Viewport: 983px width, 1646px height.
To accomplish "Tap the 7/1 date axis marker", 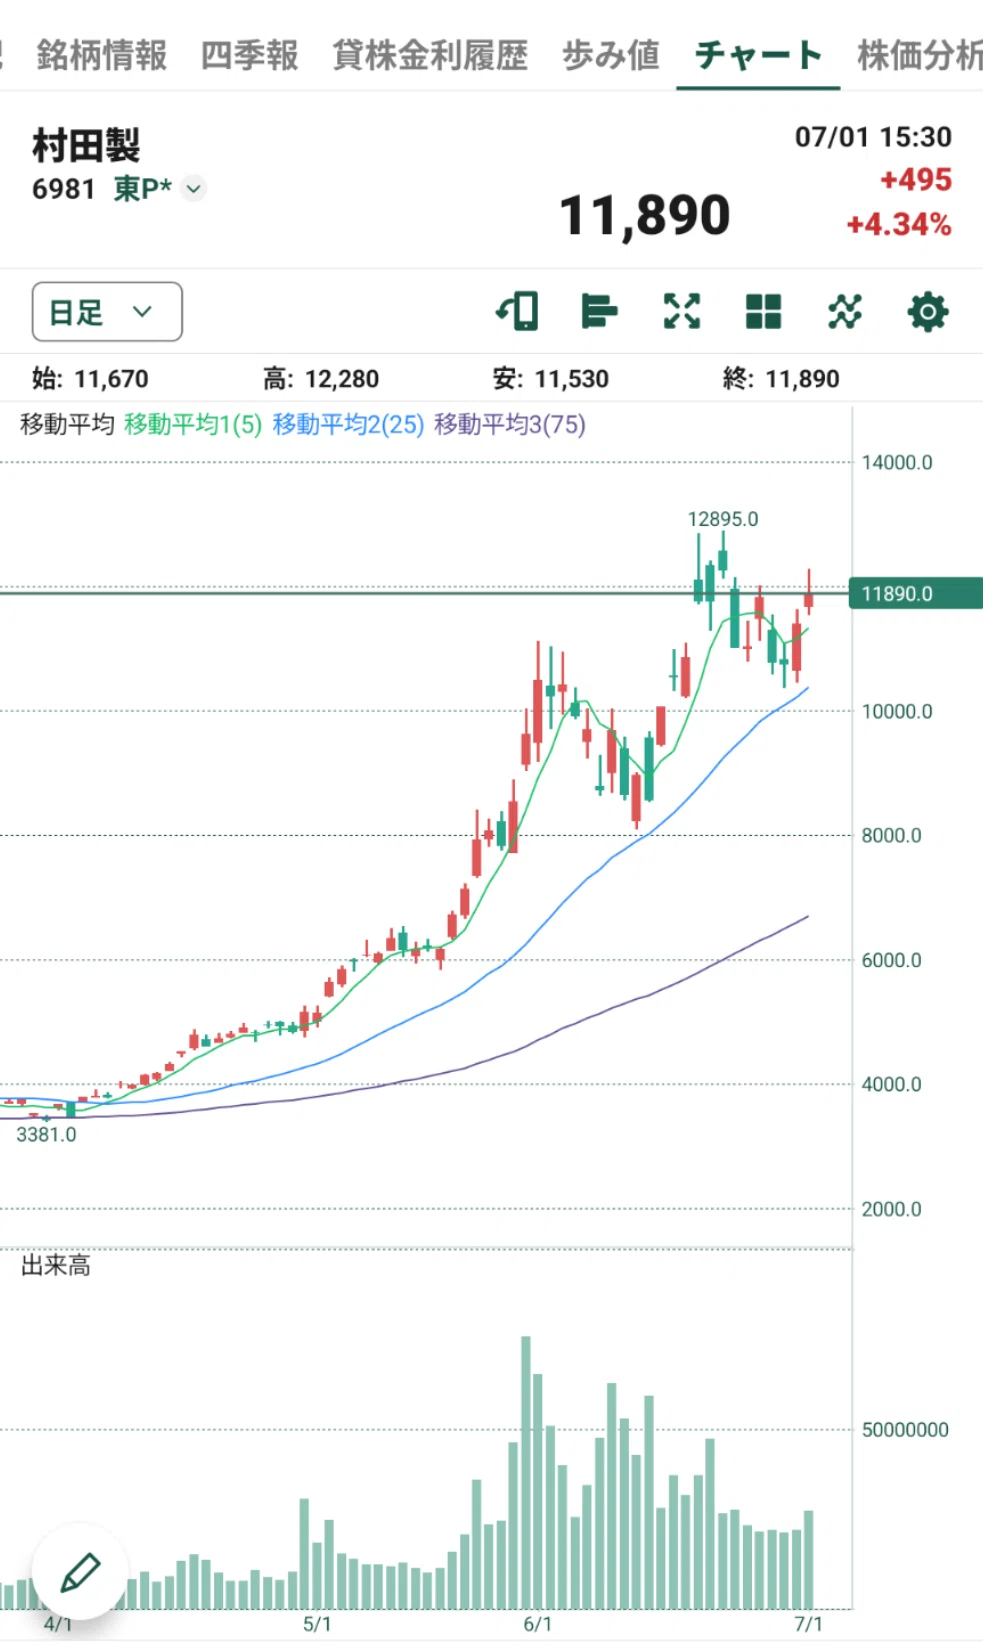I will (808, 1624).
